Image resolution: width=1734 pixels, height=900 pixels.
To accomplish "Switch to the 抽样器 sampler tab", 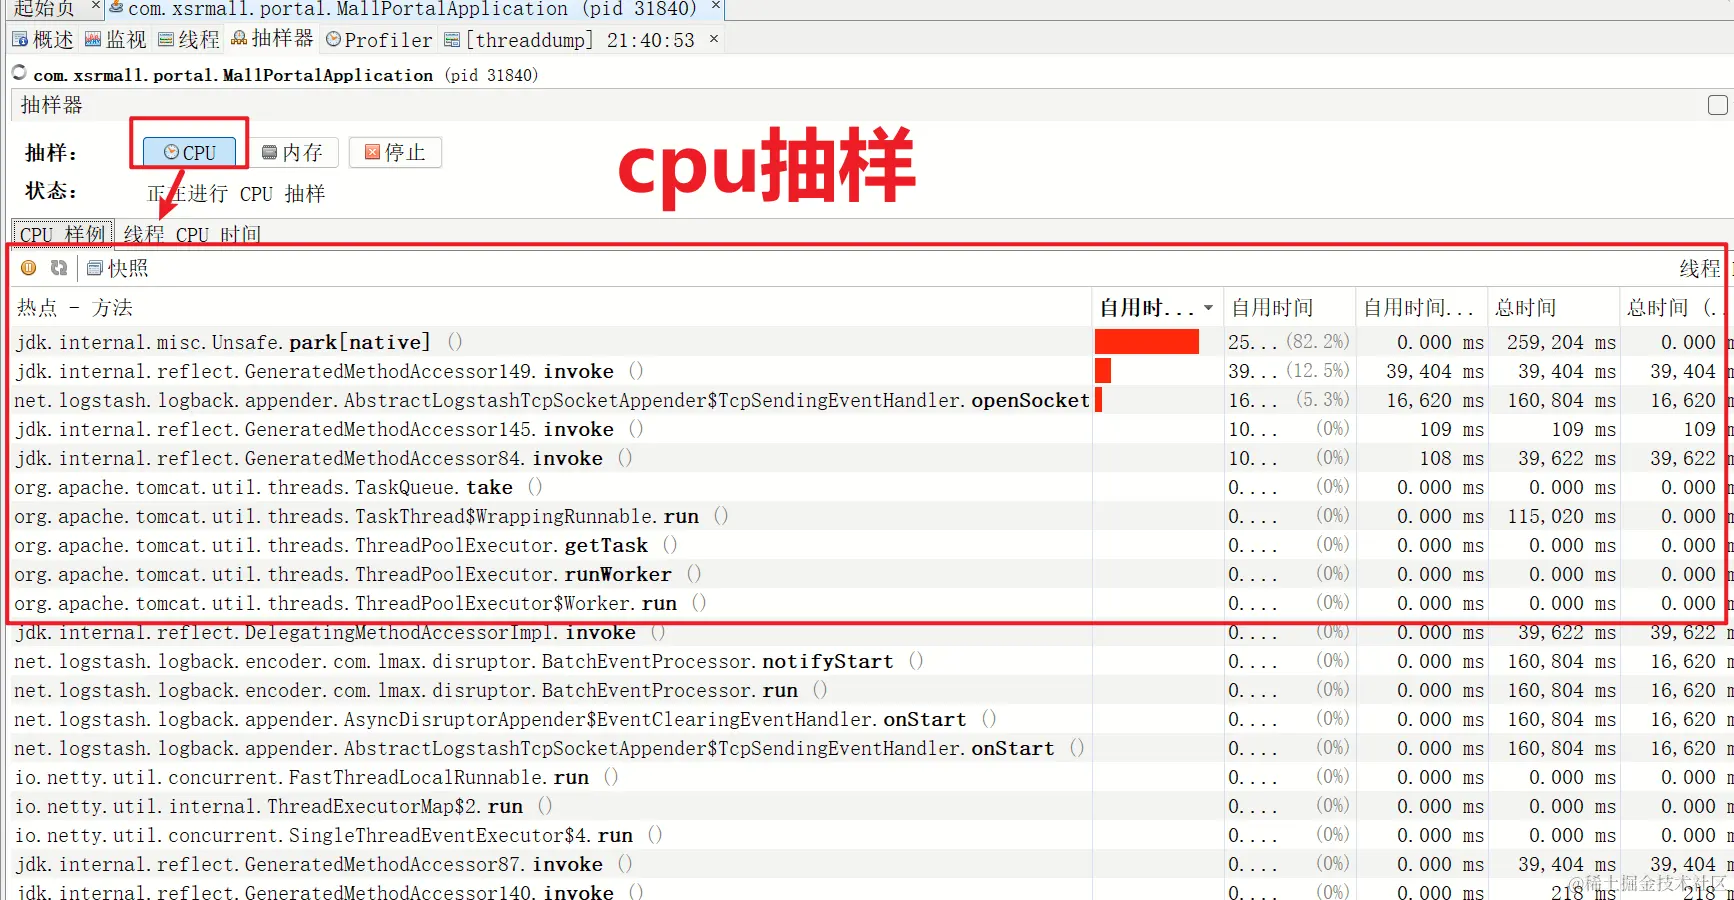I will point(272,39).
